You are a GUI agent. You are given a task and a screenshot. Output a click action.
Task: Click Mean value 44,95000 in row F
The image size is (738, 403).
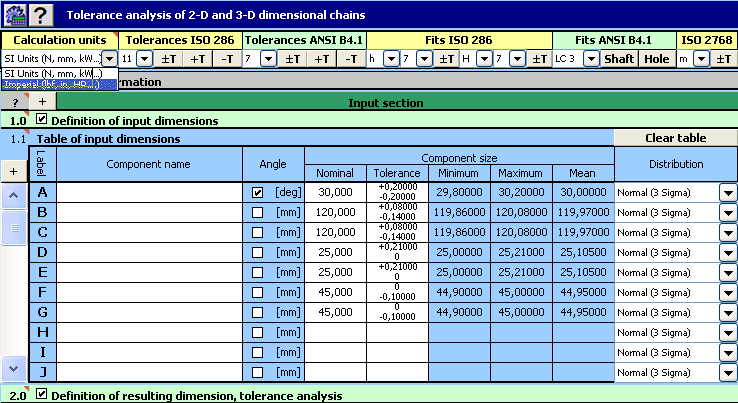click(x=583, y=292)
